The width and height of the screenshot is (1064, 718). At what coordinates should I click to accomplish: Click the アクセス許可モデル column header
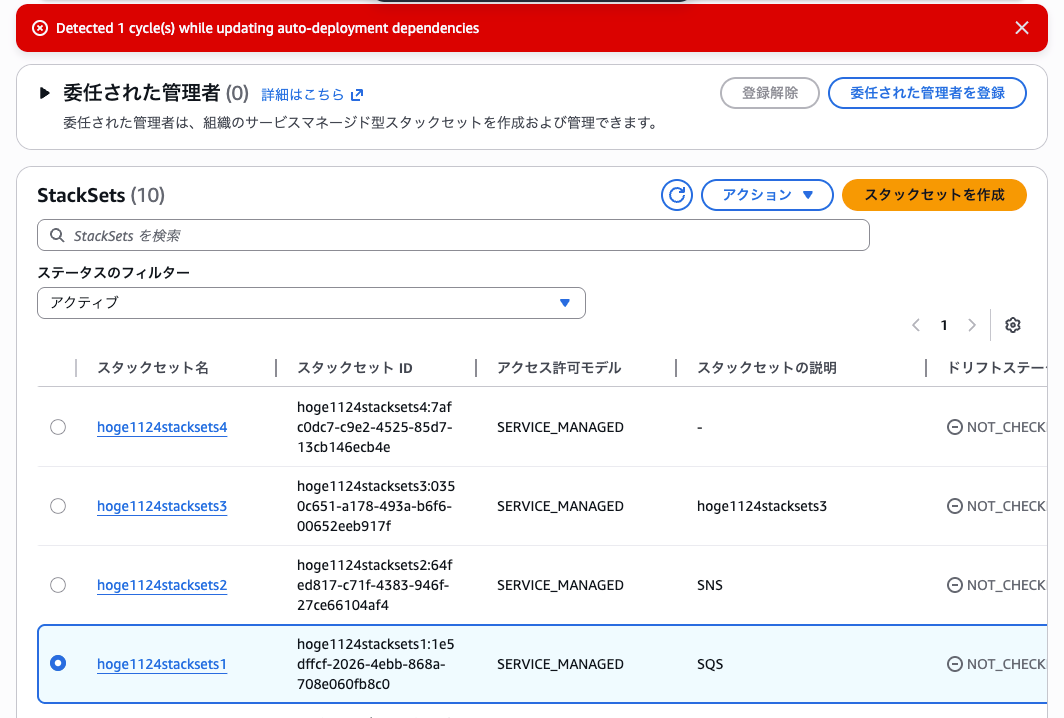pos(559,368)
